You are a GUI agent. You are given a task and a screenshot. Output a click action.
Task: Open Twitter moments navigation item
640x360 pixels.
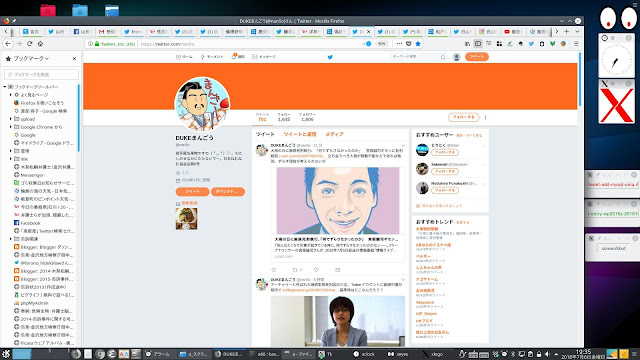[212, 57]
